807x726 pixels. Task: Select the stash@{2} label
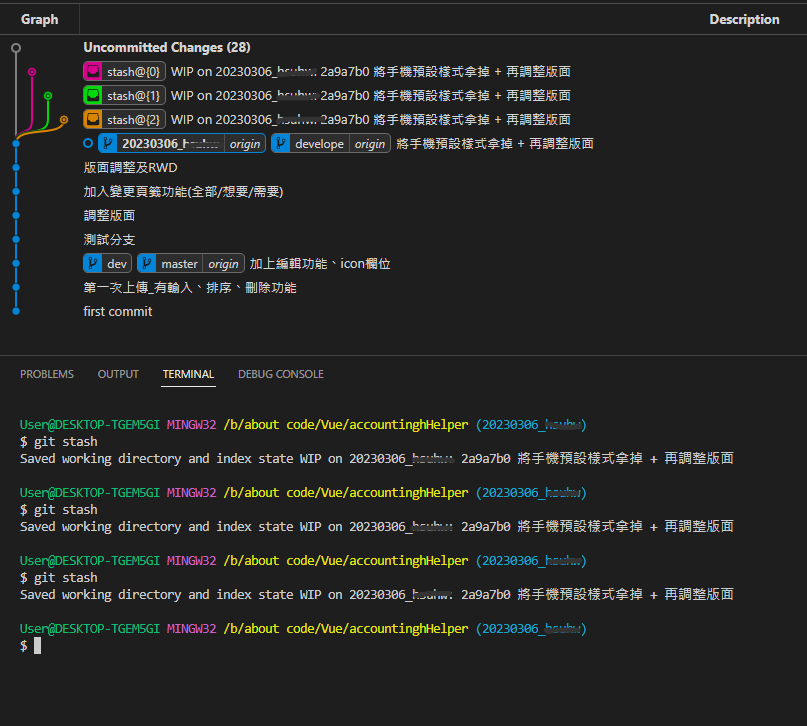[133, 119]
